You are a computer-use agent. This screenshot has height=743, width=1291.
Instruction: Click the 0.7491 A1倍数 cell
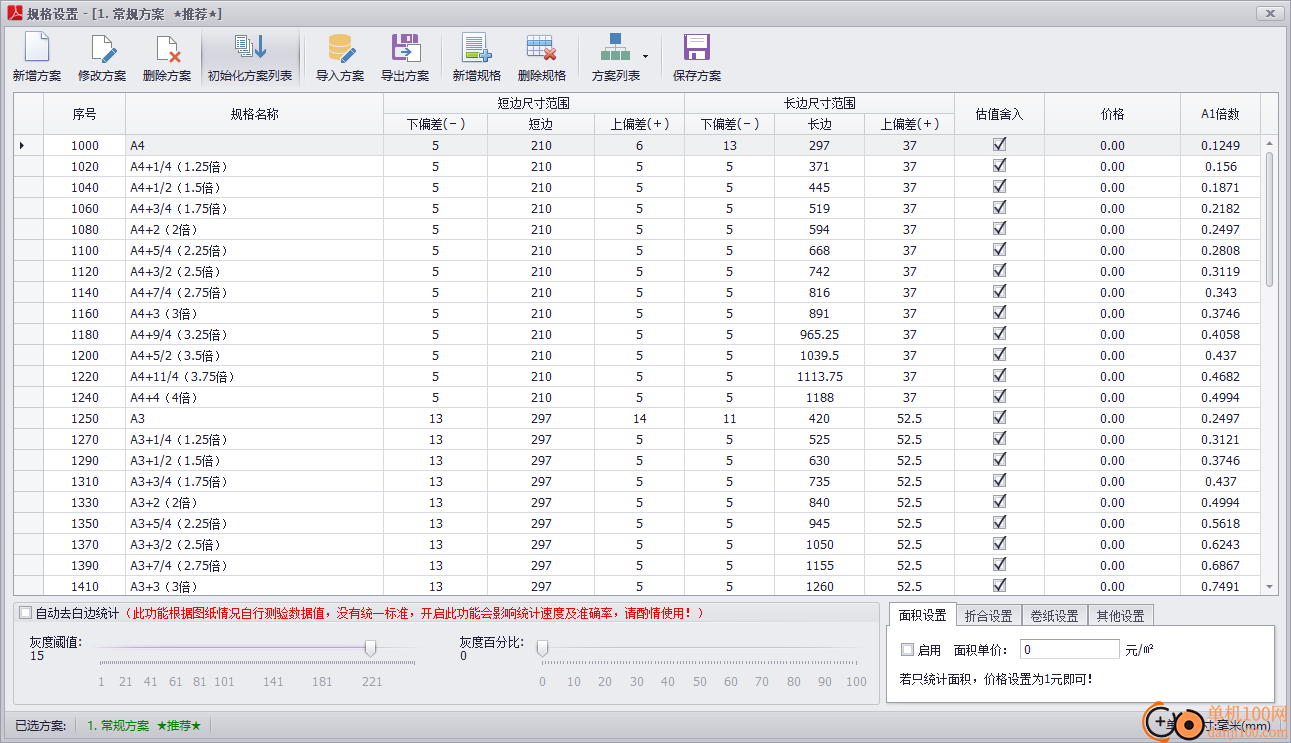coord(1220,586)
